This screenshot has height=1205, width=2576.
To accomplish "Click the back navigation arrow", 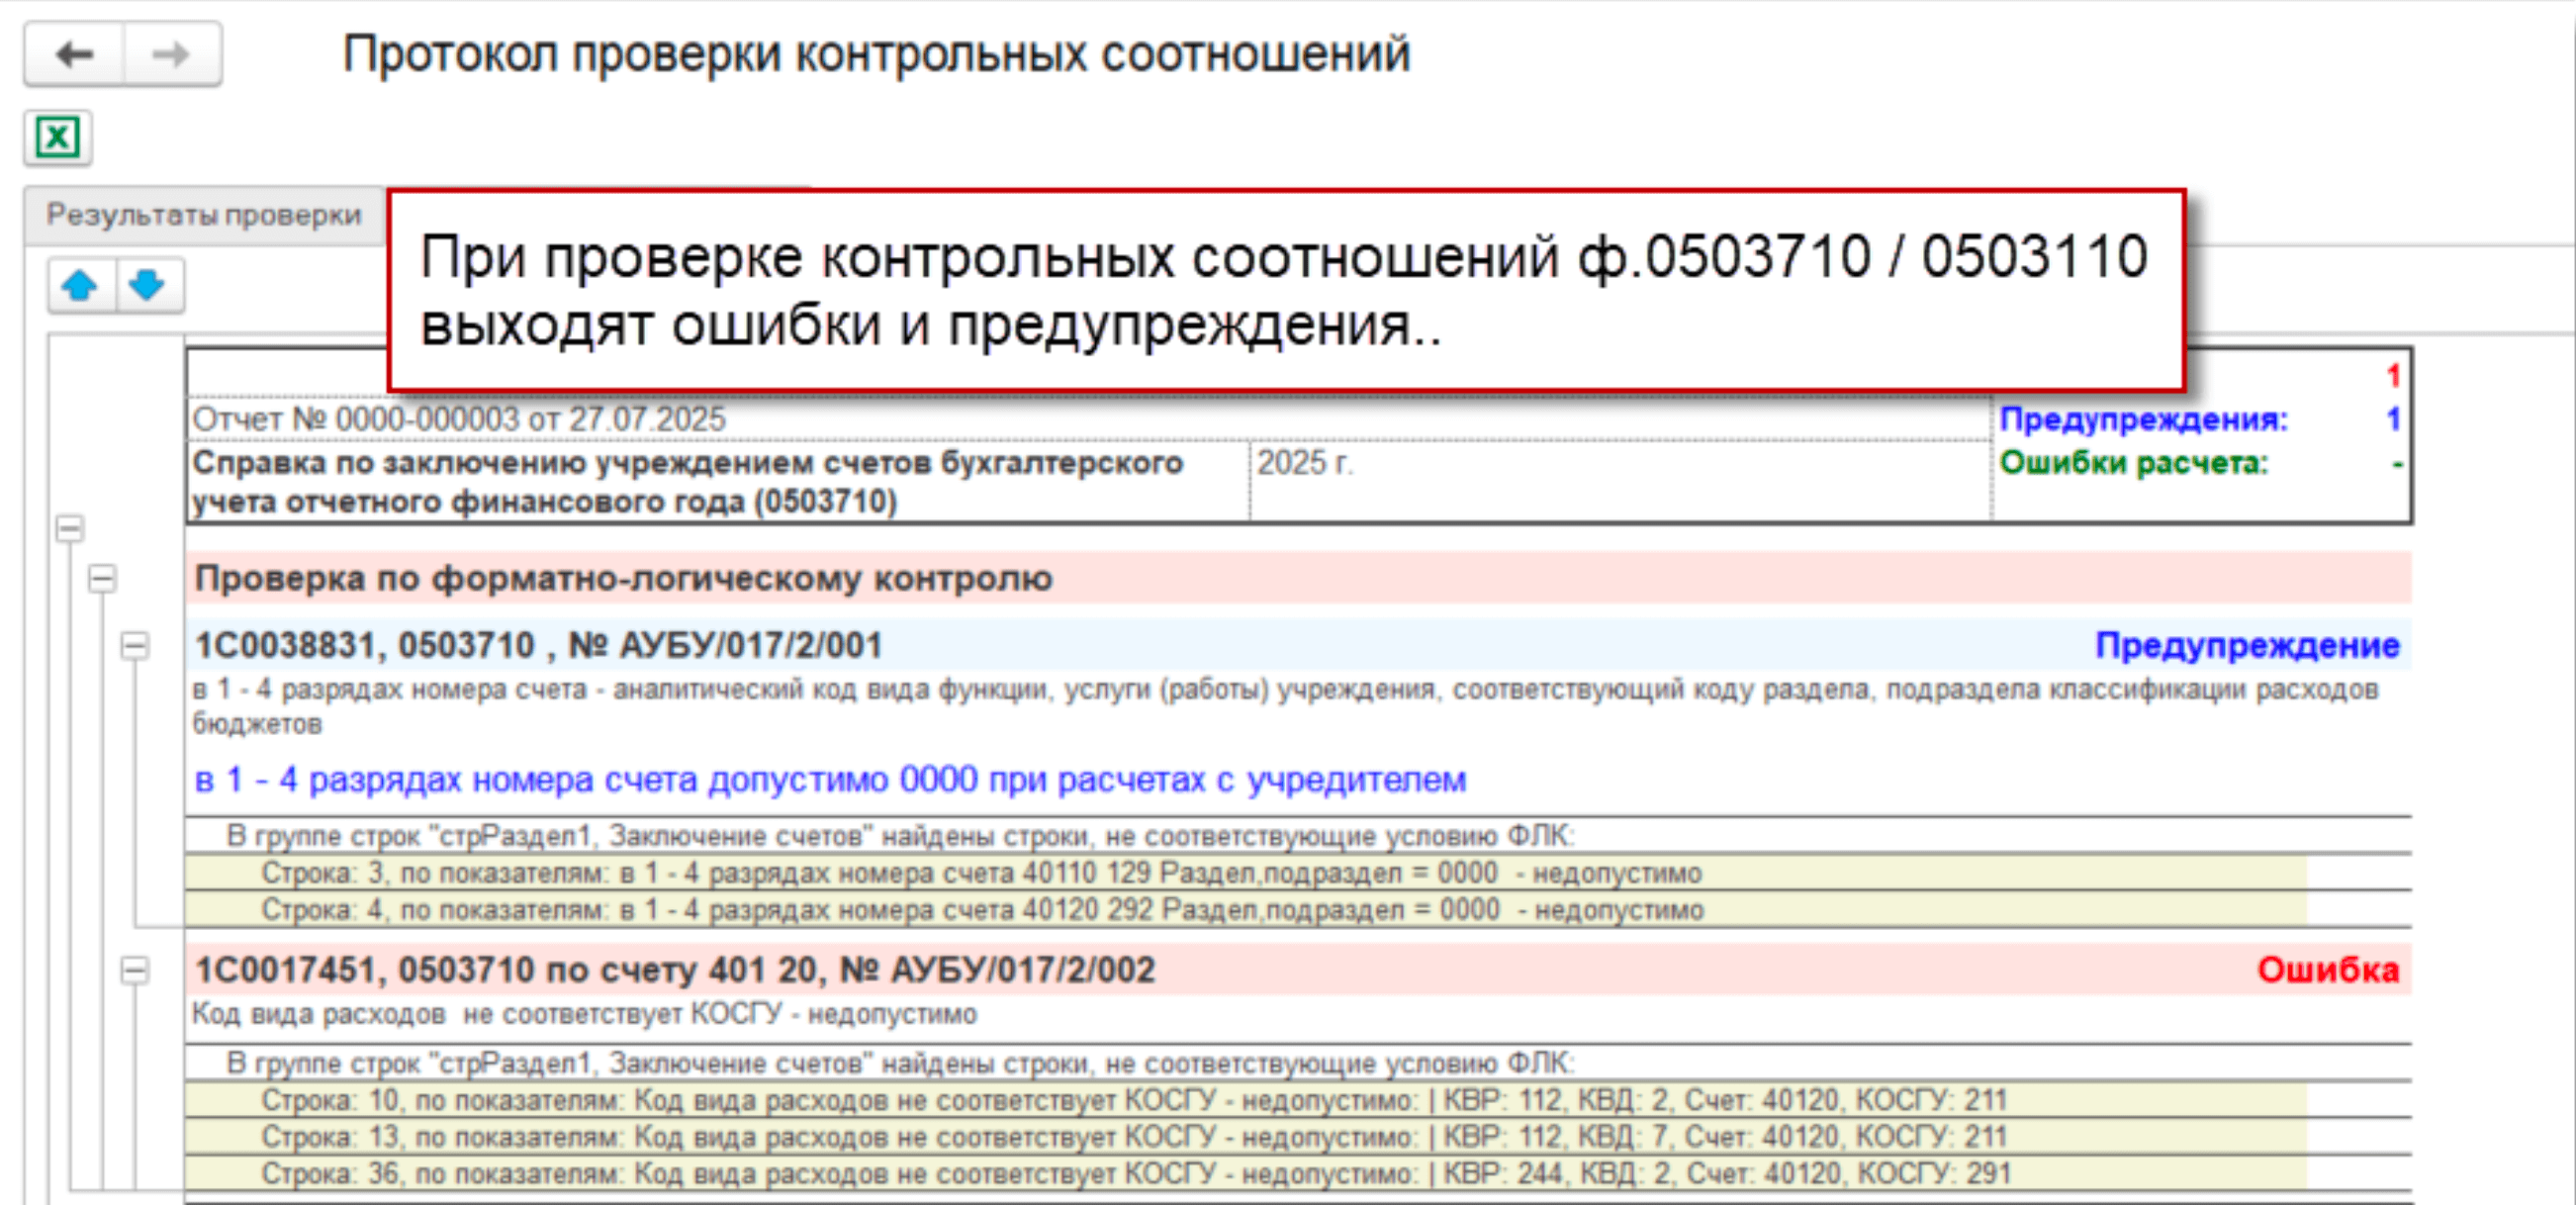I will [x=75, y=54].
